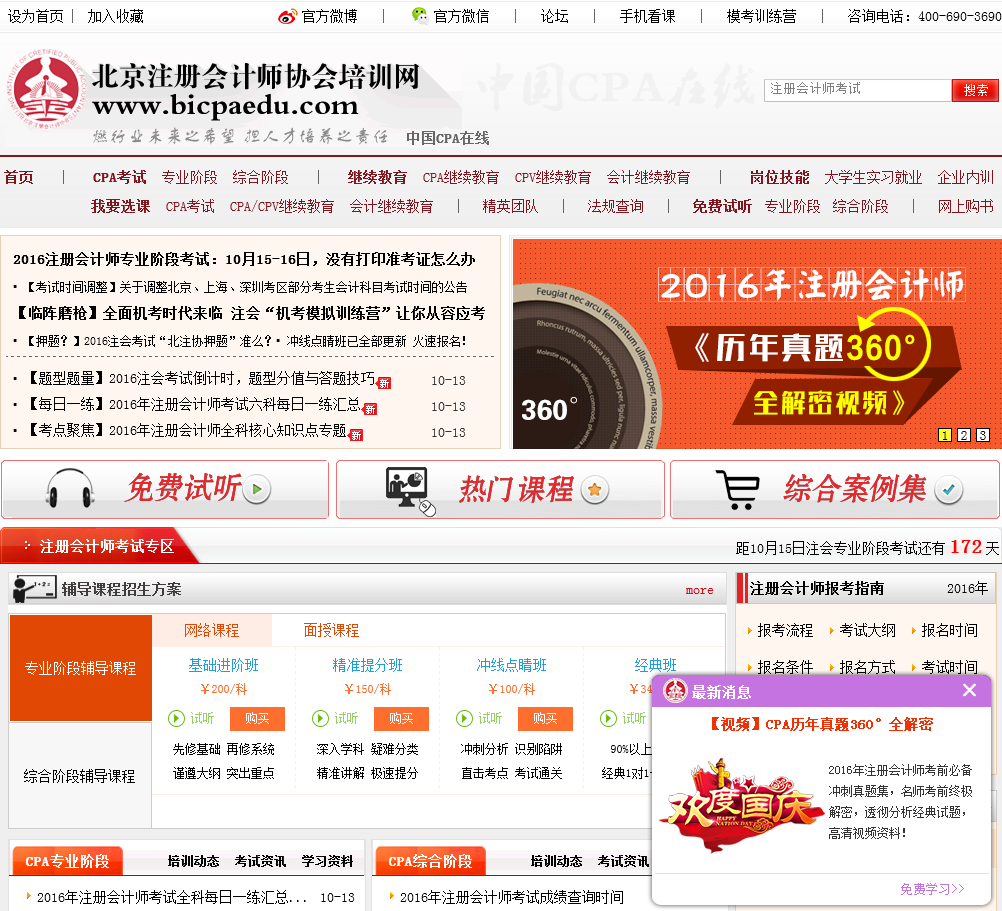
Task: Open the 官方微信 WeChat icon link
Action: pyautogui.click(x=420, y=16)
